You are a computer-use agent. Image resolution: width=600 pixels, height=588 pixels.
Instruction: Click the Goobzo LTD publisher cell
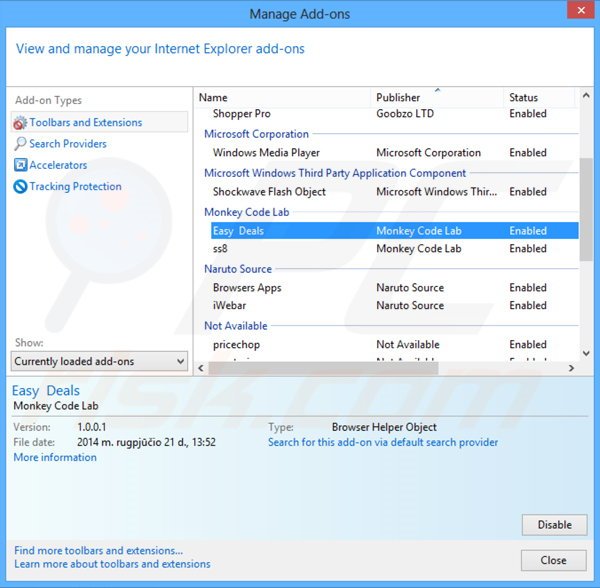(405, 114)
